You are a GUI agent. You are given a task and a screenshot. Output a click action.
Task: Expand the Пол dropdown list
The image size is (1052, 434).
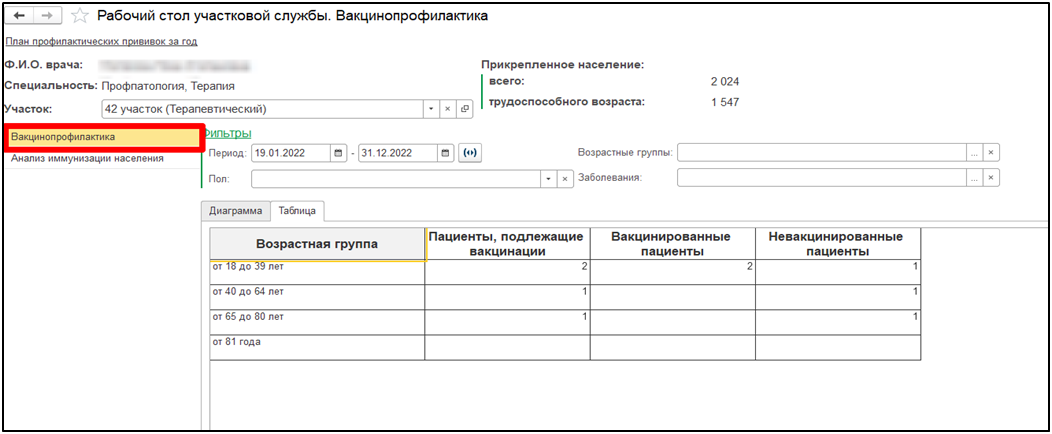548,179
